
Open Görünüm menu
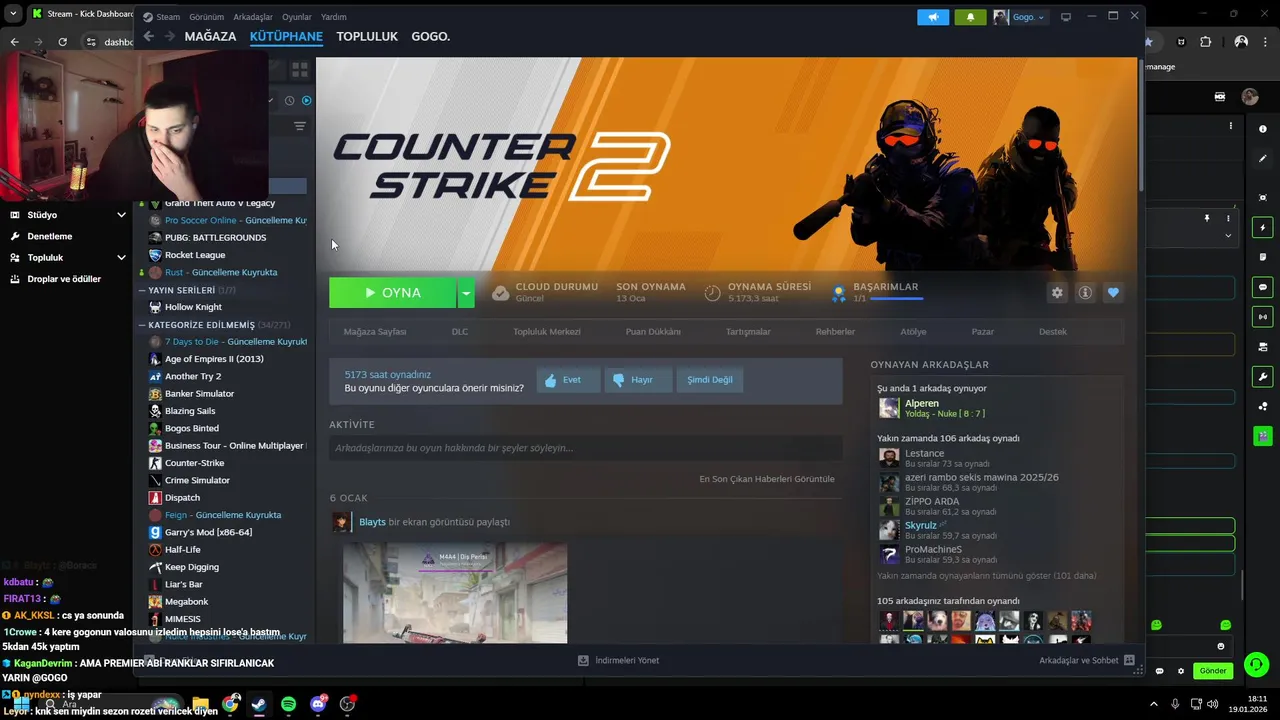(x=206, y=17)
